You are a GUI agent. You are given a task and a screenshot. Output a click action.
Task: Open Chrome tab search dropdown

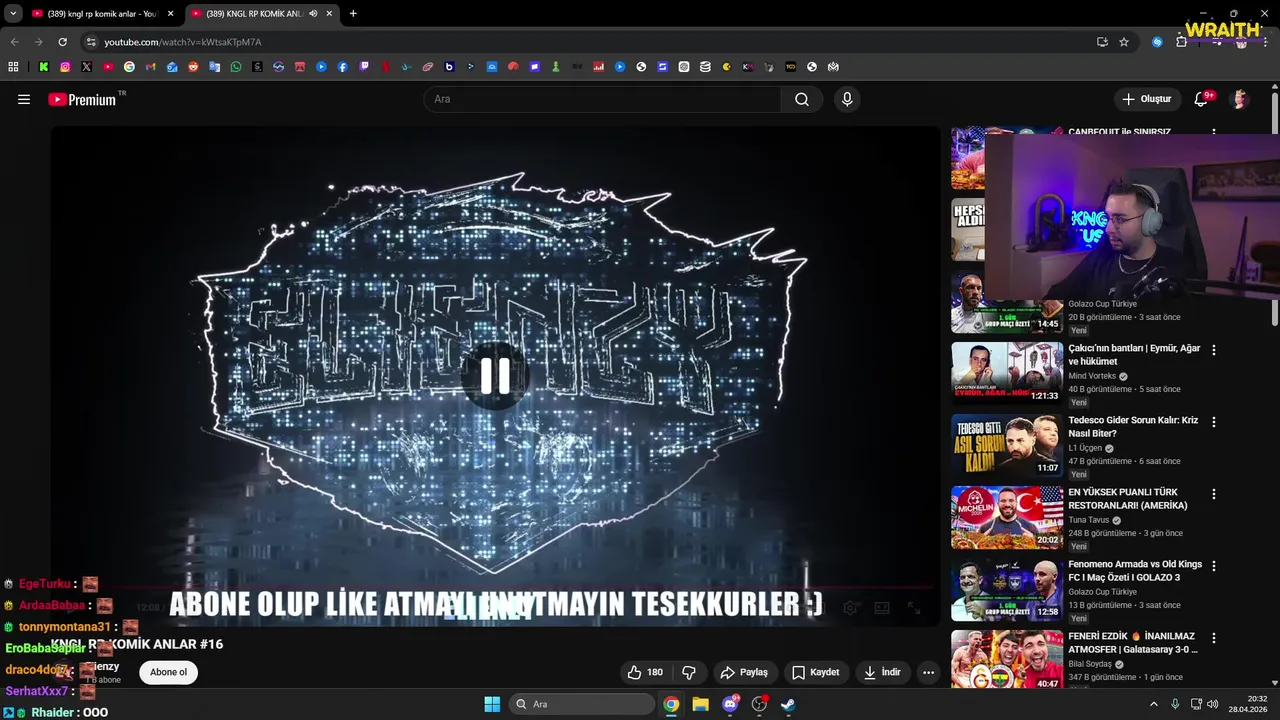click(x=13, y=14)
